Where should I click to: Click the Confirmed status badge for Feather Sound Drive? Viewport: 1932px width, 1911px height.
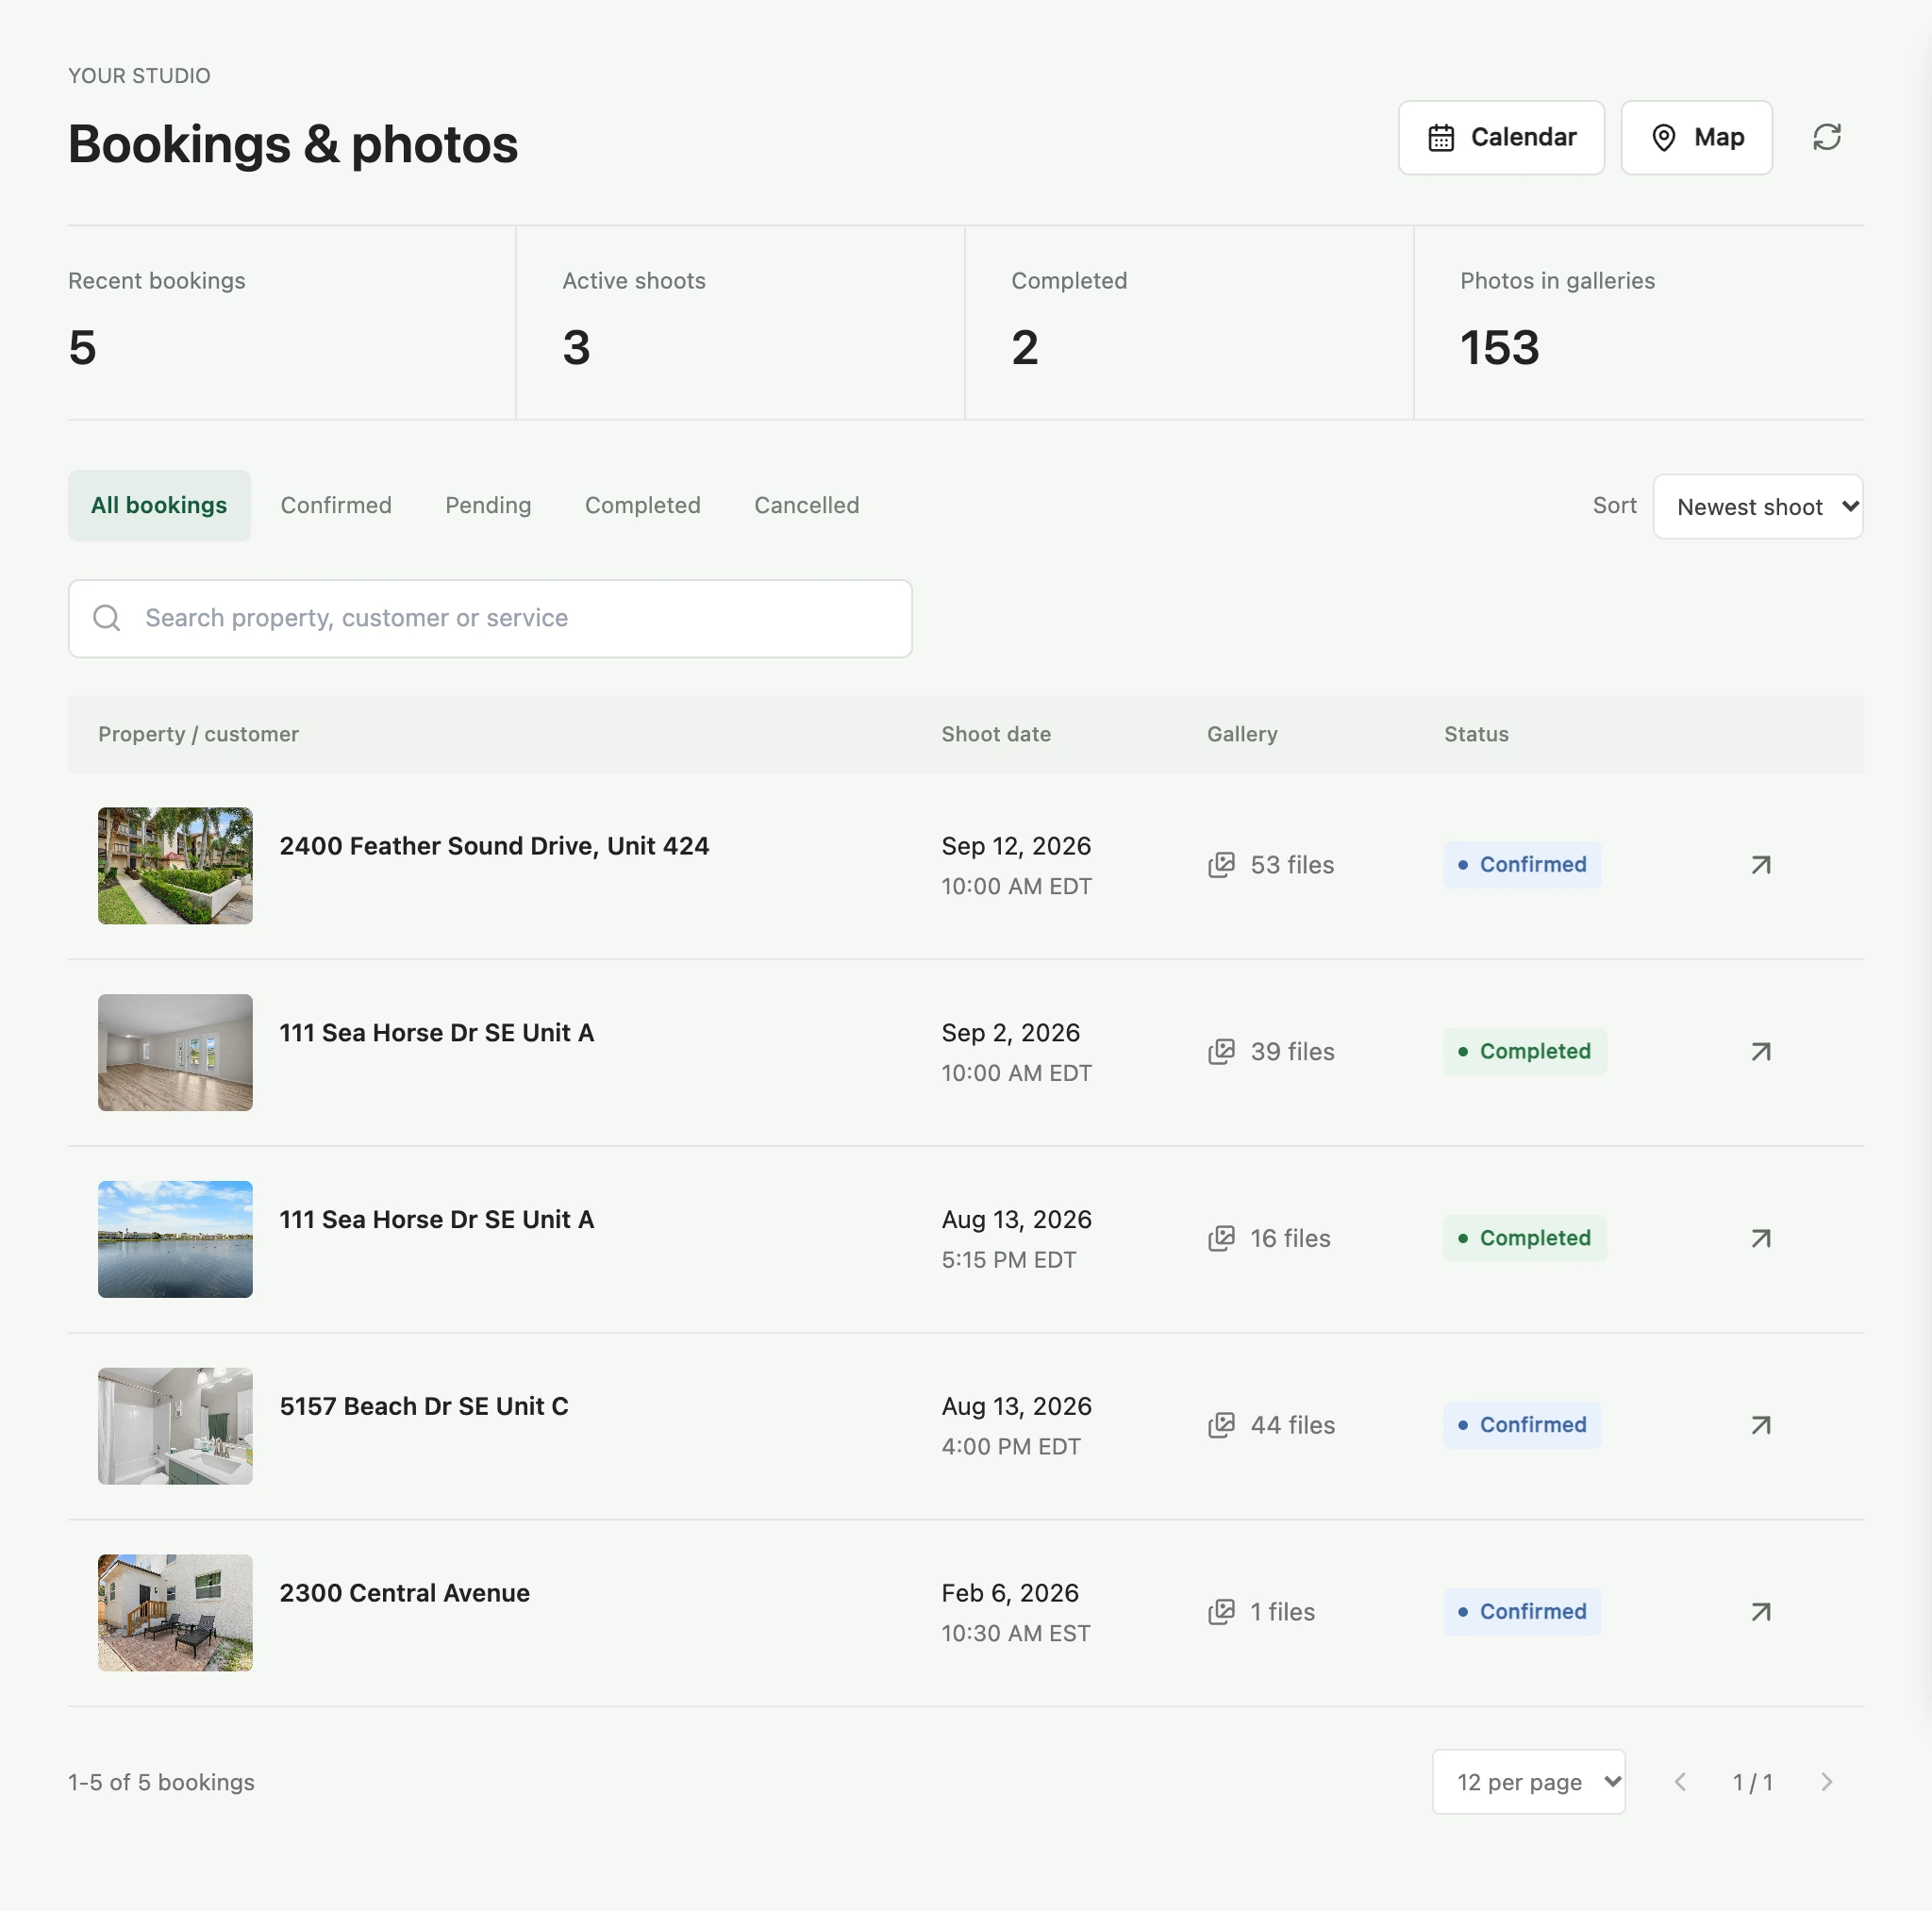point(1522,865)
